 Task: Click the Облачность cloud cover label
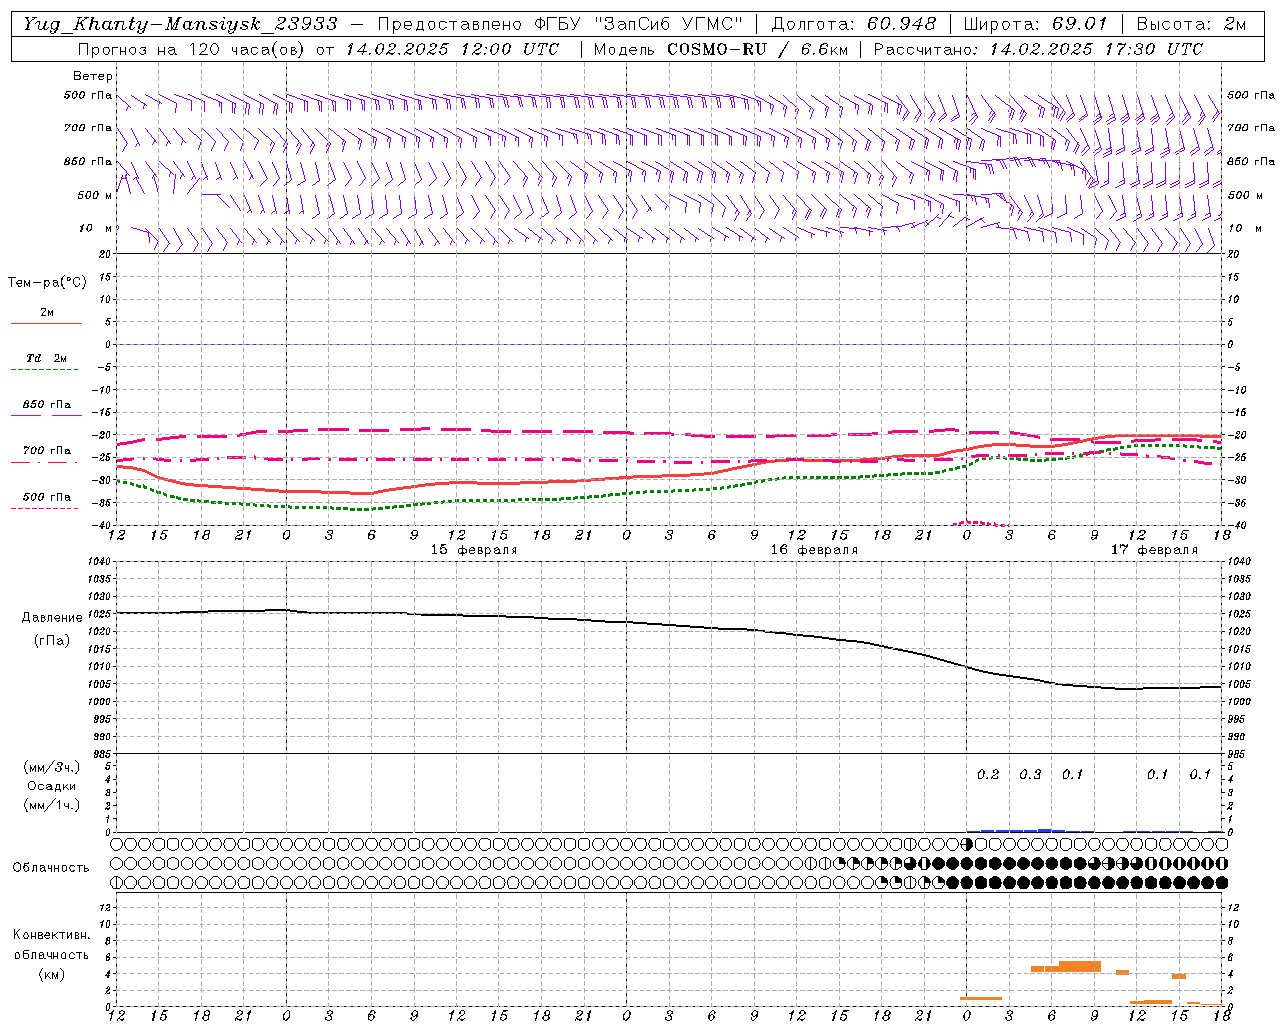pos(51,868)
